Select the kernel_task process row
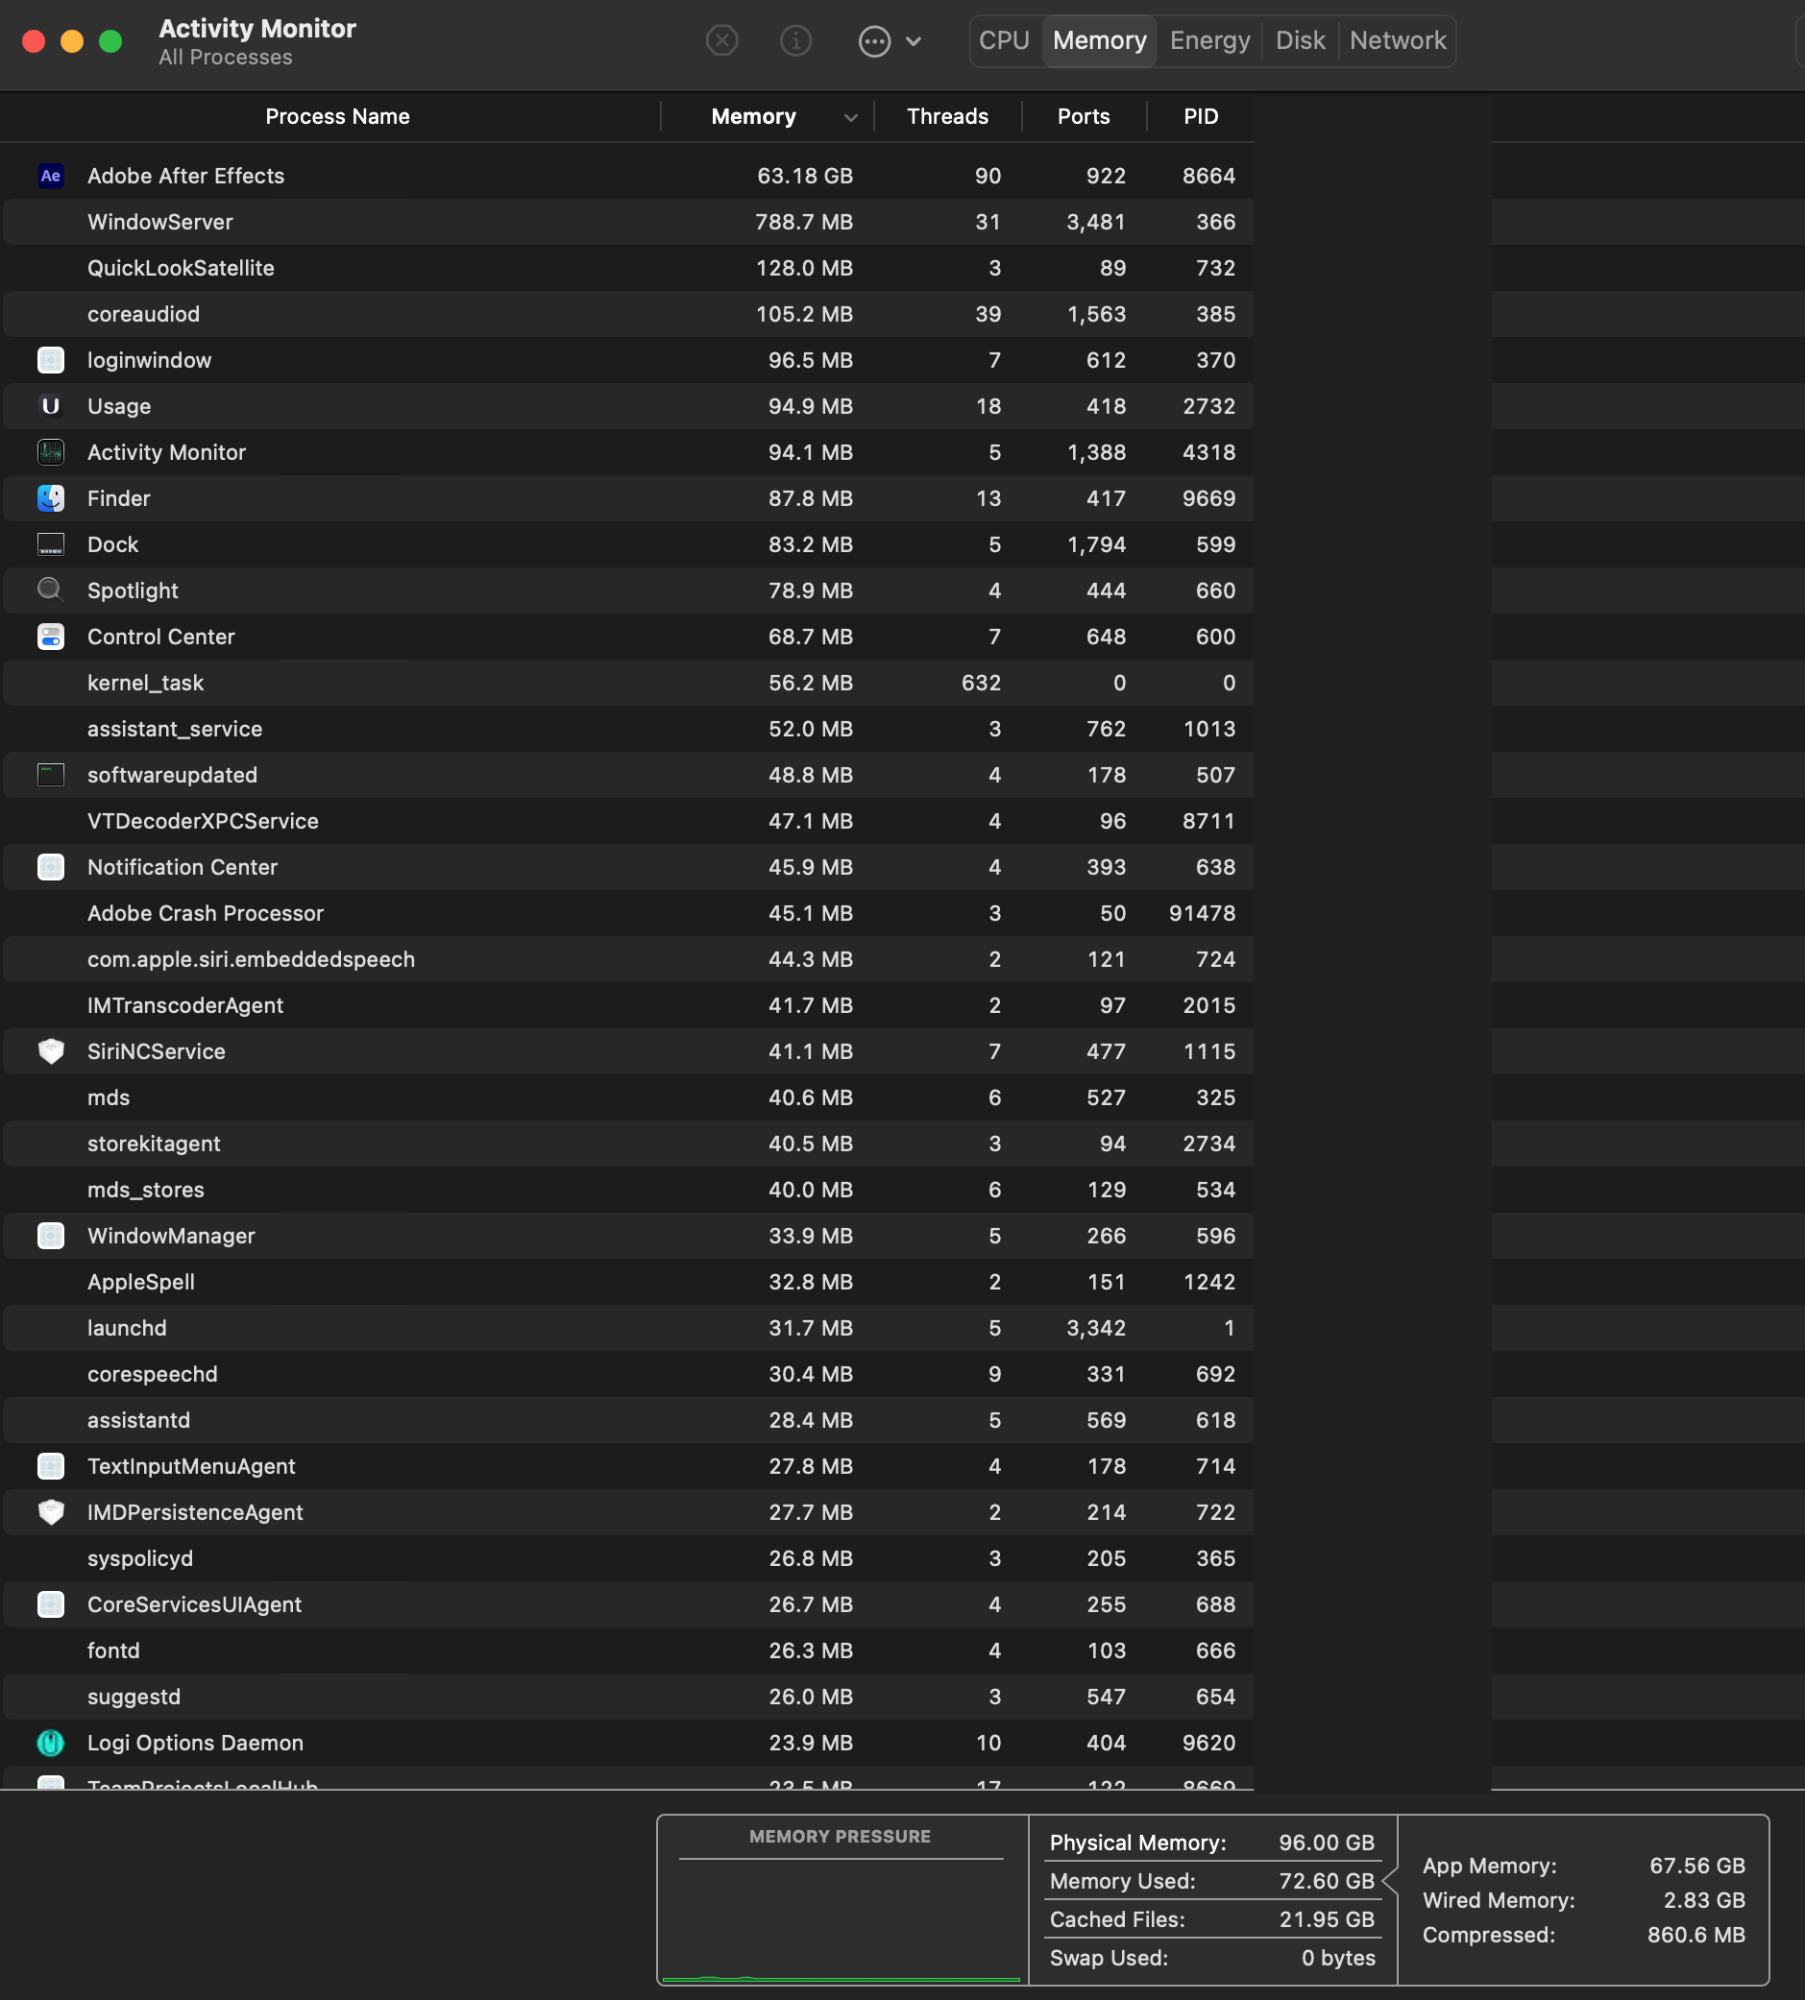This screenshot has height=2000, width=1805. pyautogui.click(x=628, y=683)
